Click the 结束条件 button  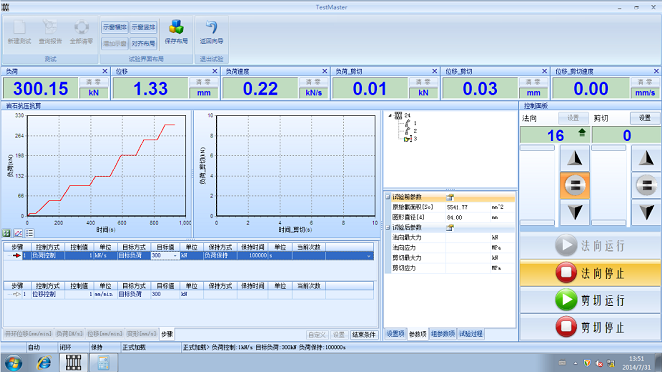point(364,335)
